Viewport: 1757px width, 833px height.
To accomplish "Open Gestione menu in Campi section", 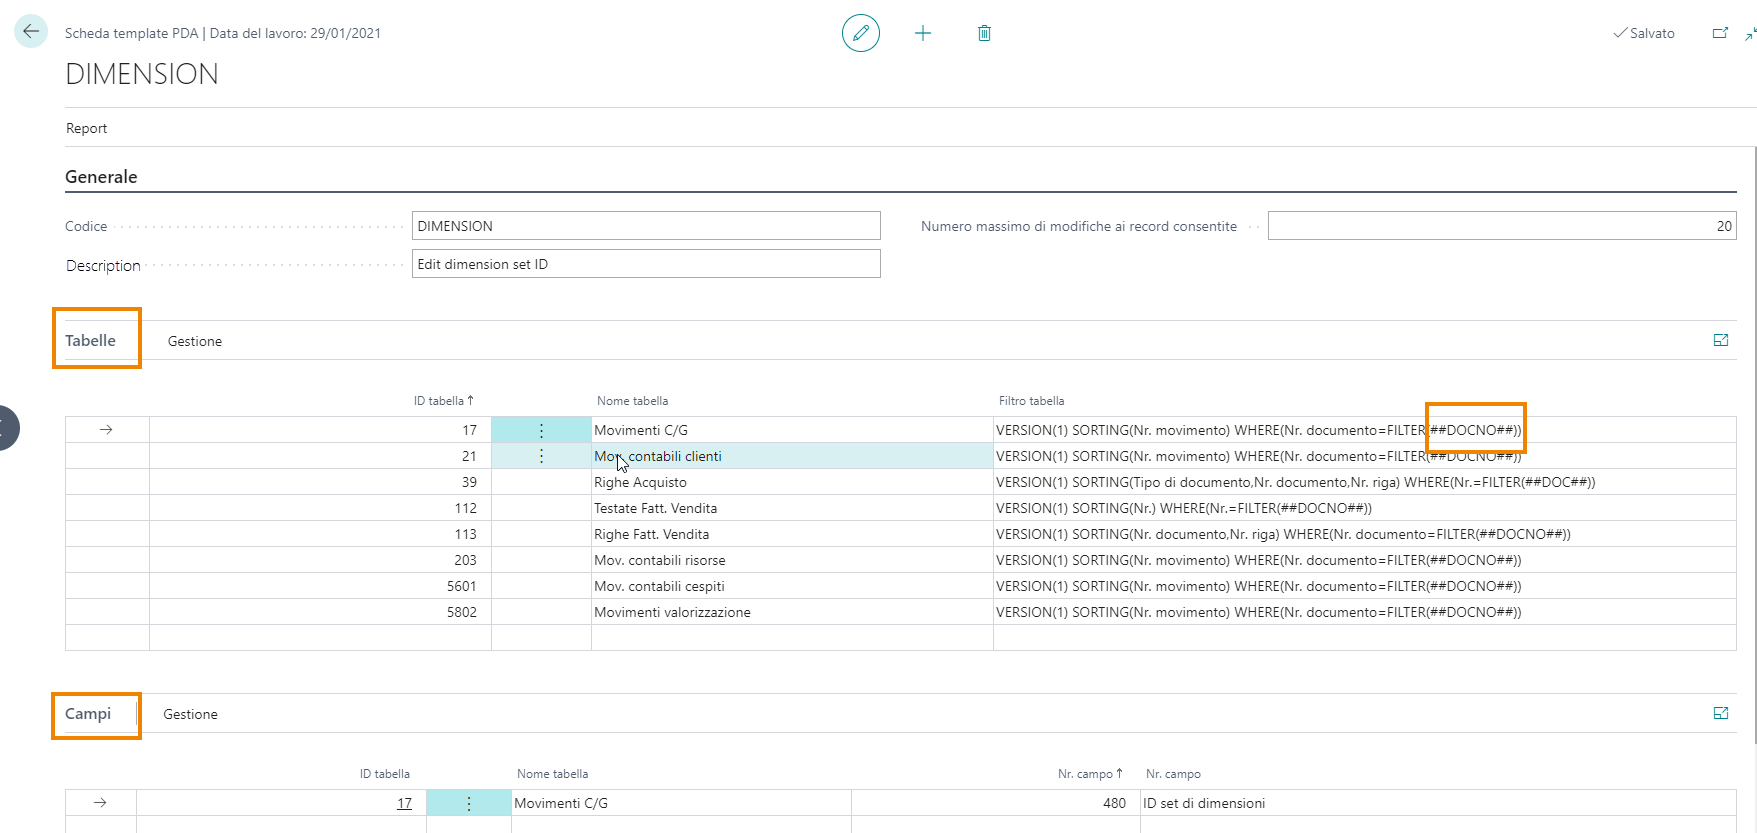I will pos(190,714).
